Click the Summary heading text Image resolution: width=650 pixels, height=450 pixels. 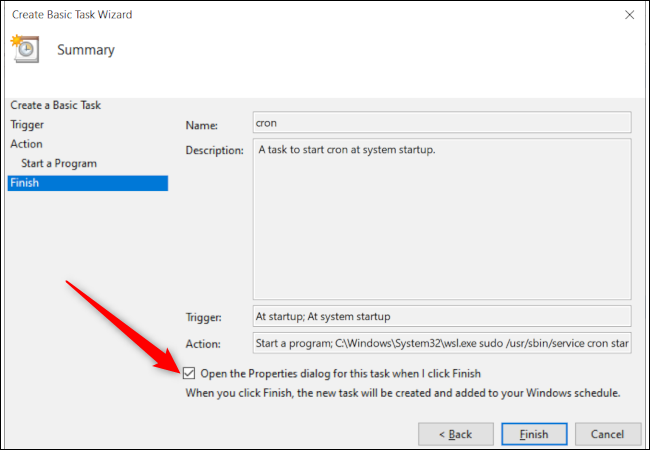click(x=86, y=50)
